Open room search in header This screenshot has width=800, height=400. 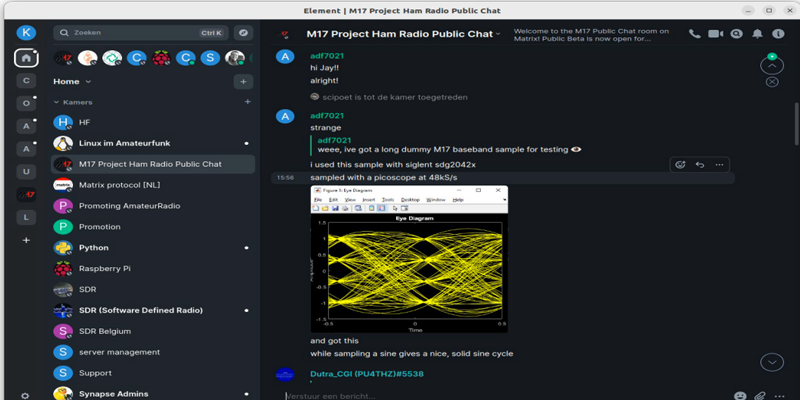click(736, 34)
